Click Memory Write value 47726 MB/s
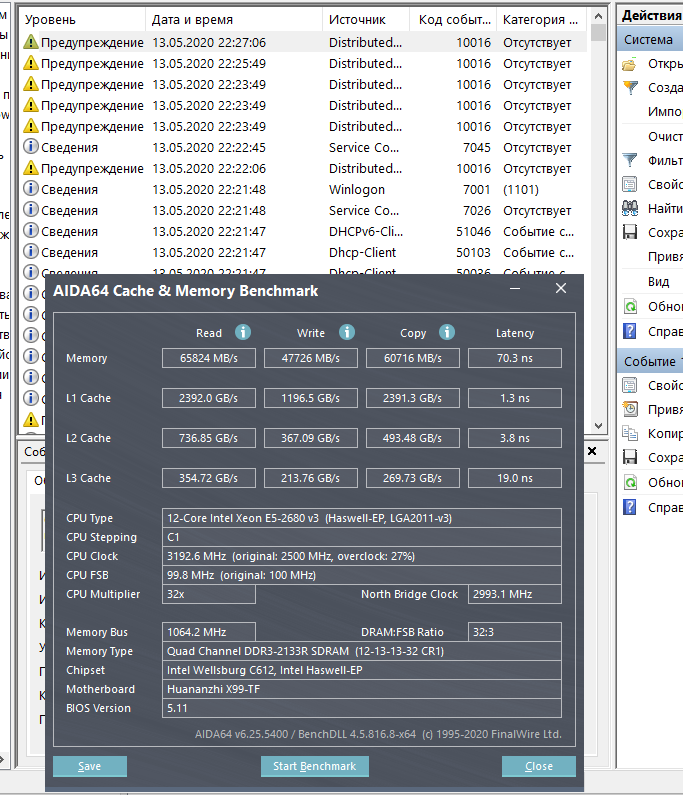 pyautogui.click(x=311, y=358)
